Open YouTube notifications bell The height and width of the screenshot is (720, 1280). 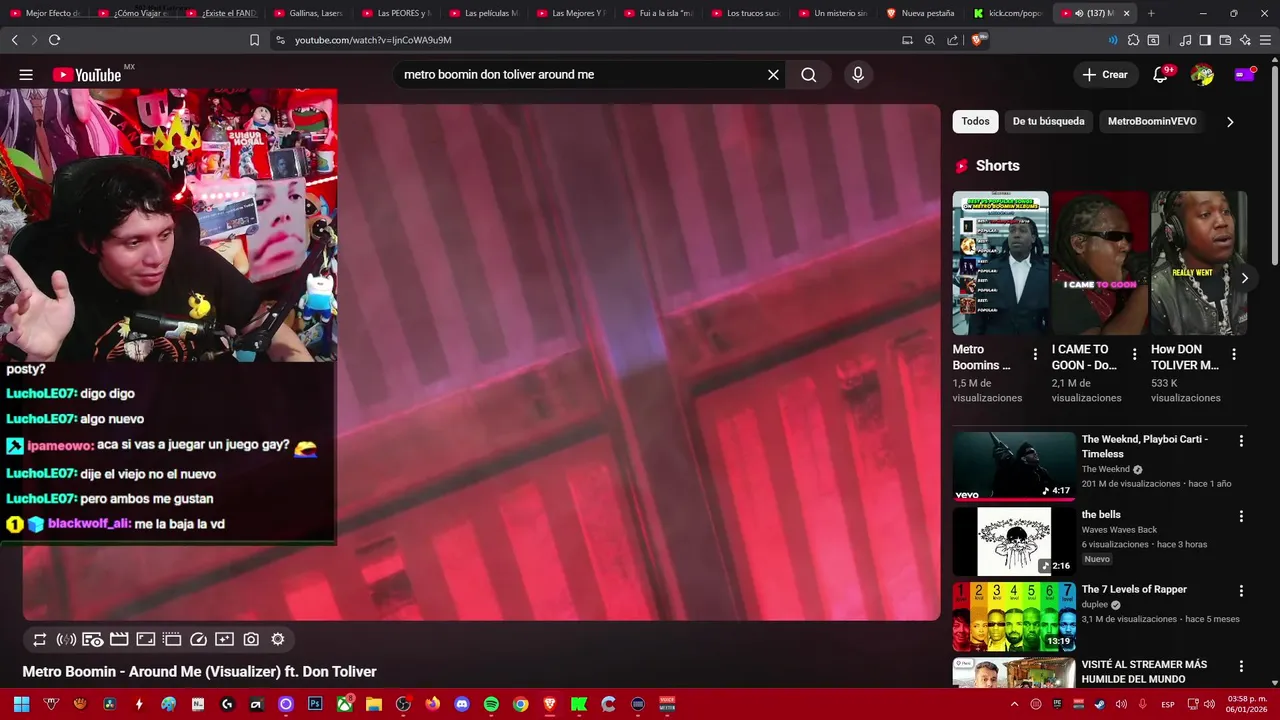coord(1161,75)
